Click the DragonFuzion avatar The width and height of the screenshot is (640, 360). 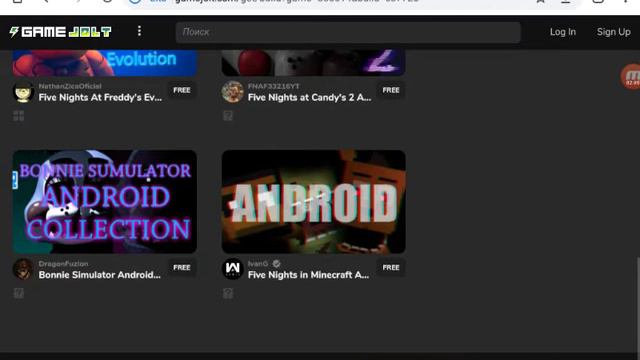pos(23,269)
